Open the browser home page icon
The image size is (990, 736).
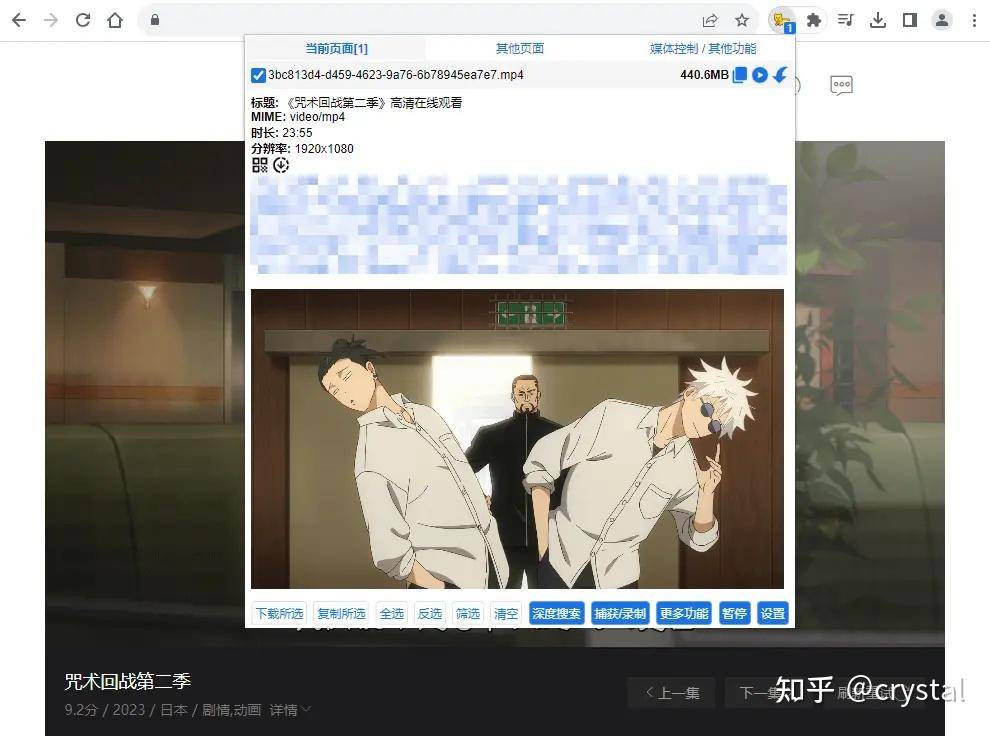[115, 20]
